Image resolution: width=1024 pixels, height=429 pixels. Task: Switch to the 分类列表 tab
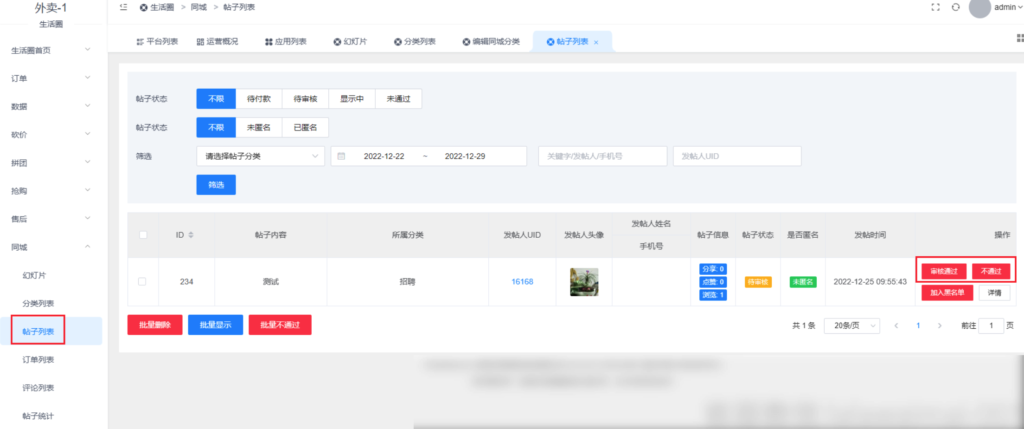tap(415, 42)
